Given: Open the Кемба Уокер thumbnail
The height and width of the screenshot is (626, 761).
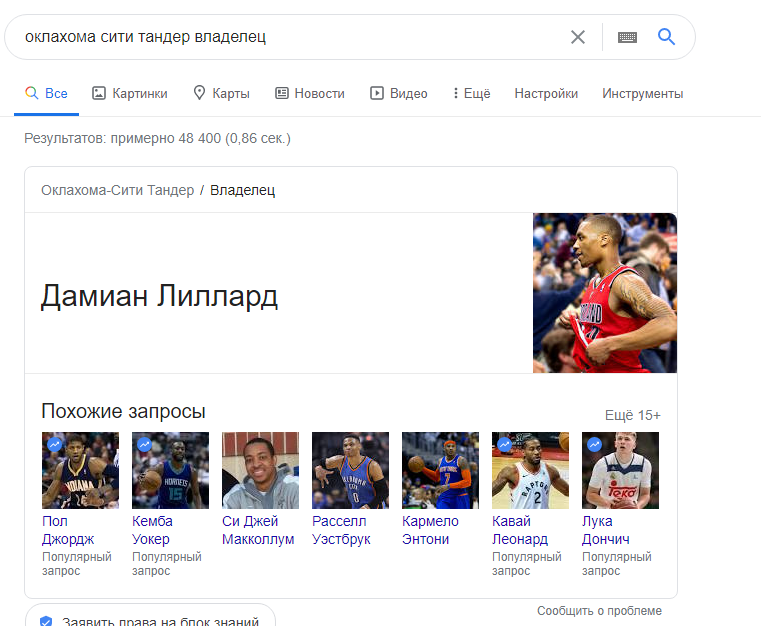Looking at the screenshot, I should pos(170,470).
